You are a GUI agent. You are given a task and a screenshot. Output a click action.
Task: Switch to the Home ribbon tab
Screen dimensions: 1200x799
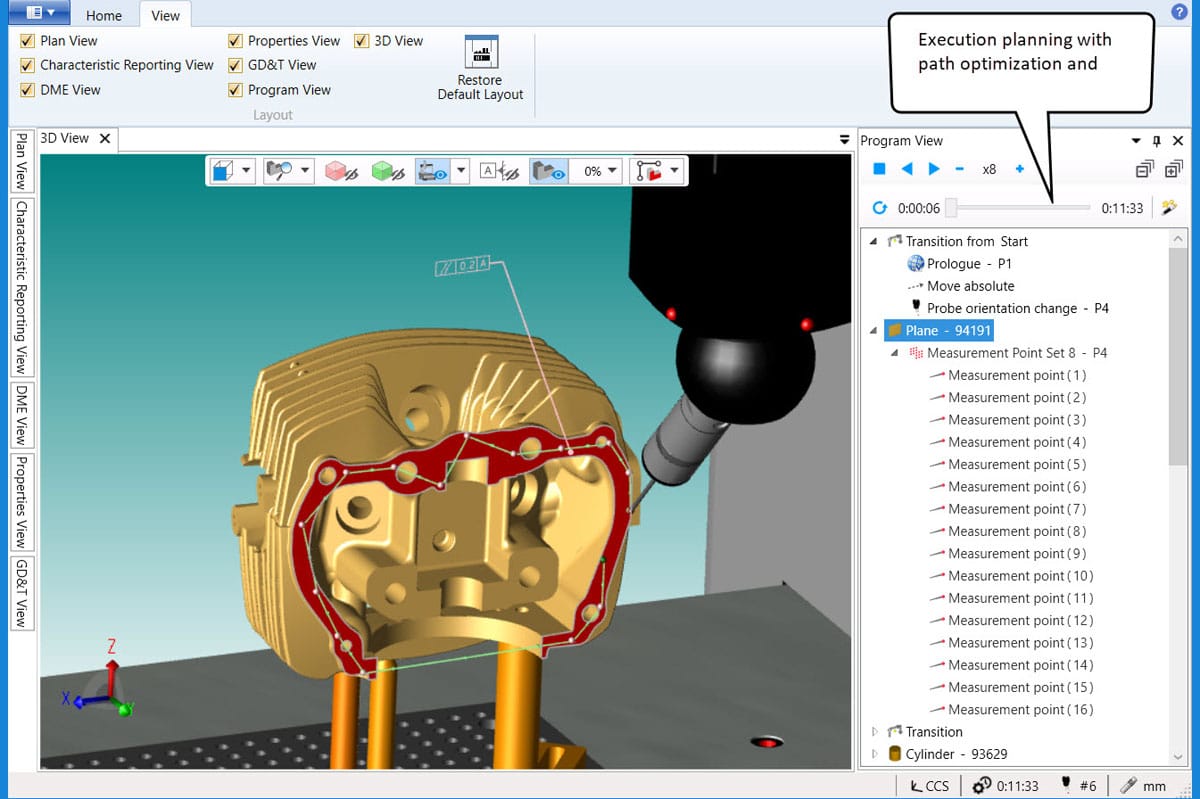pyautogui.click(x=103, y=15)
